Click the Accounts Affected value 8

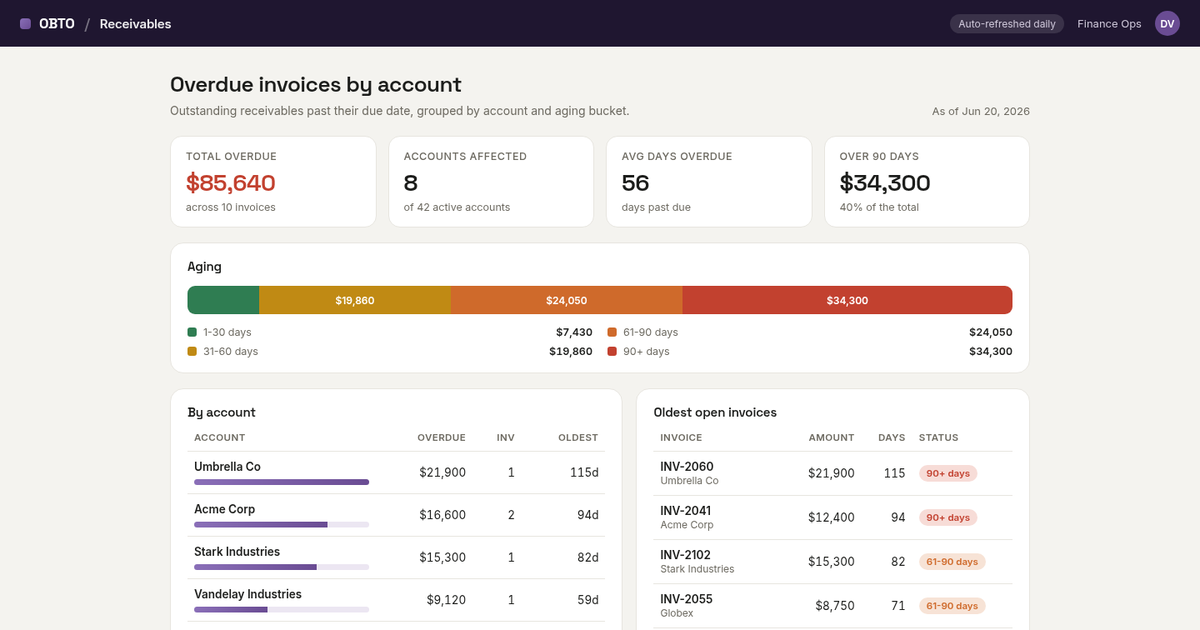(410, 183)
